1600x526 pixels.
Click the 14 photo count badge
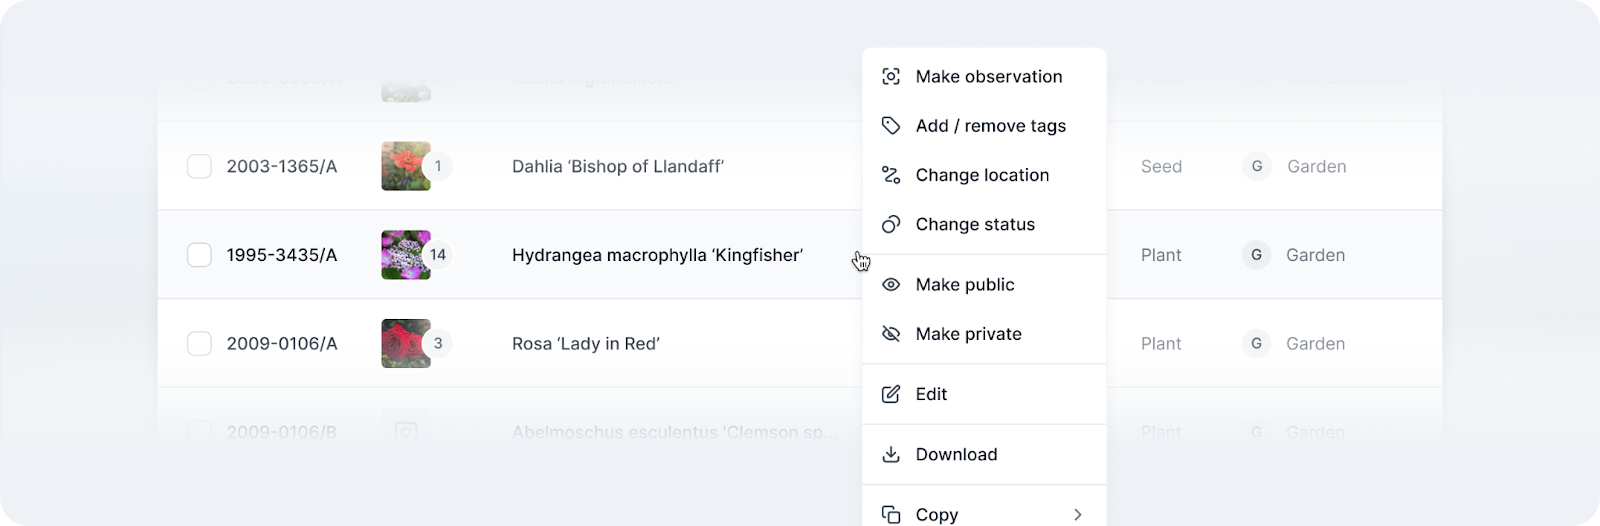click(438, 255)
